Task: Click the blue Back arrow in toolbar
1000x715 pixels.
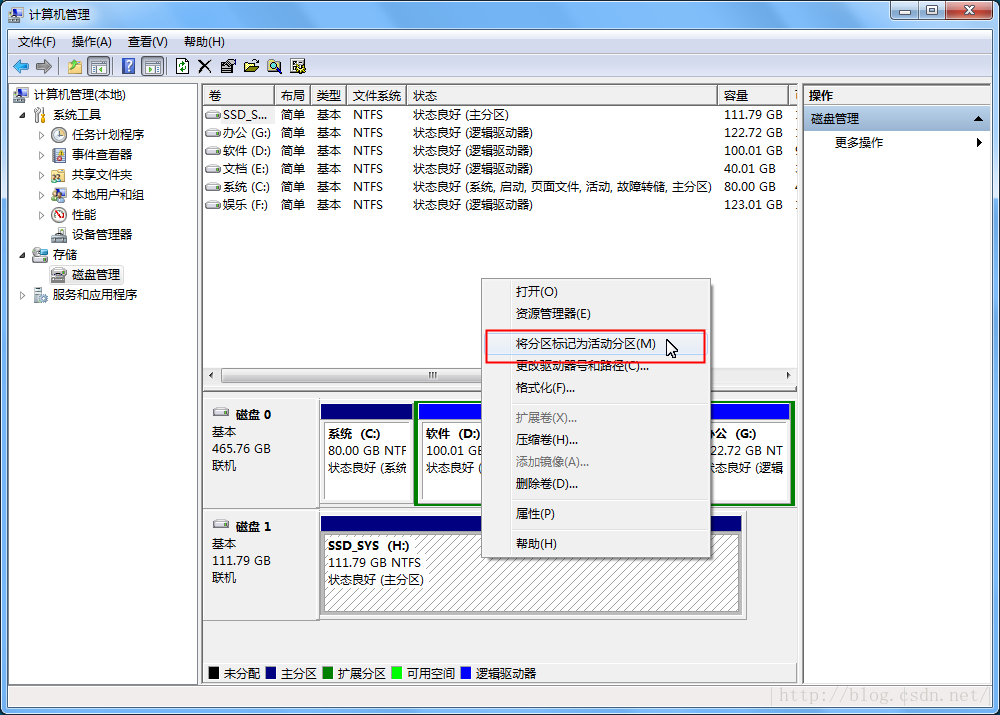Action: coord(21,66)
